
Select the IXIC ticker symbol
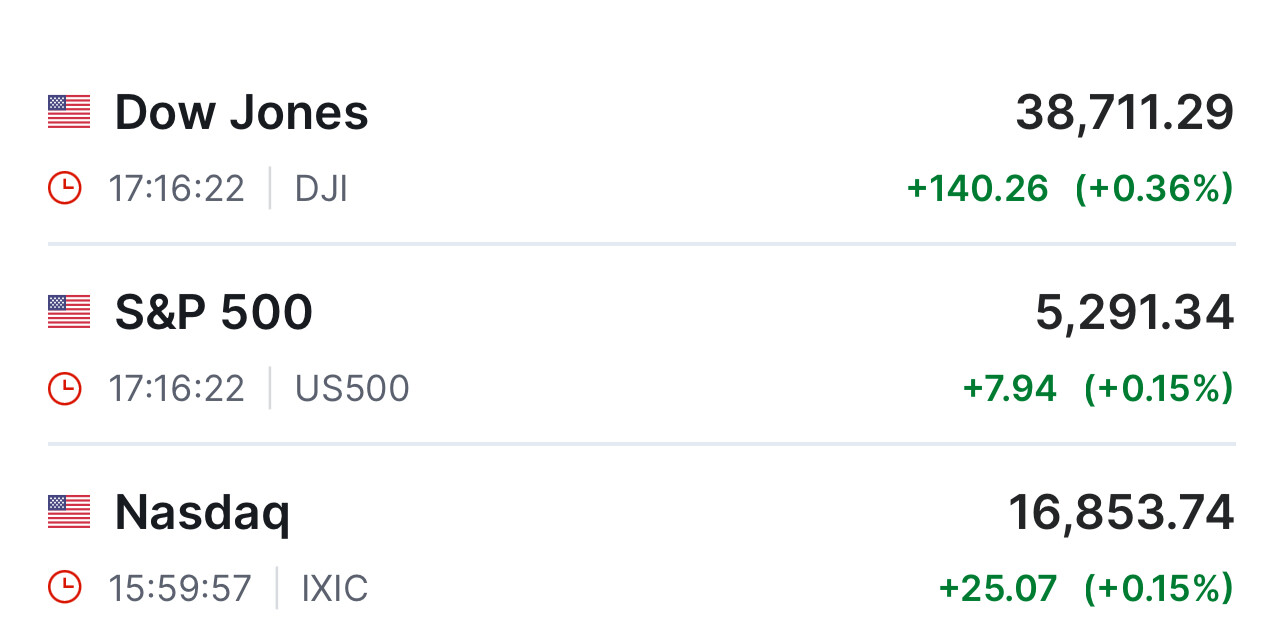pos(334,588)
